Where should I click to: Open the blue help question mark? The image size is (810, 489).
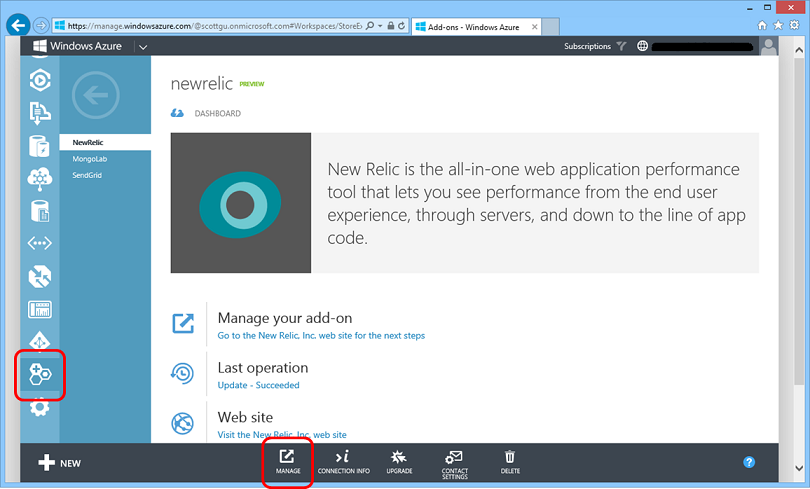(x=749, y=462)
